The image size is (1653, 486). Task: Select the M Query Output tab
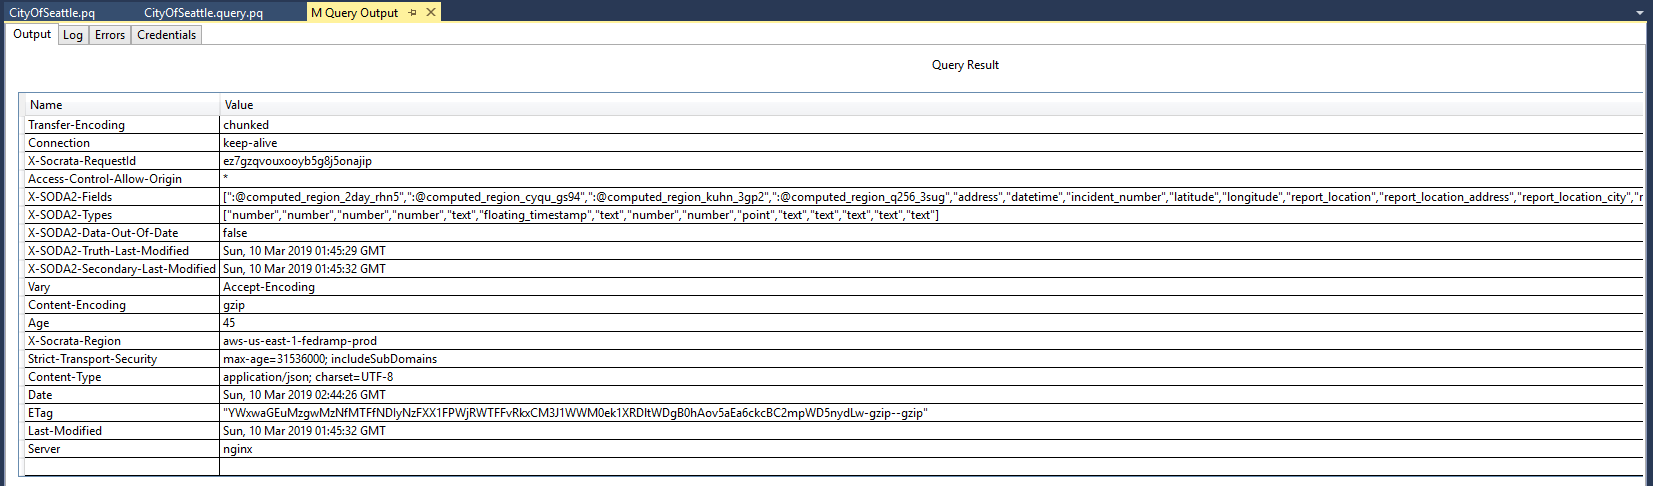354,13
